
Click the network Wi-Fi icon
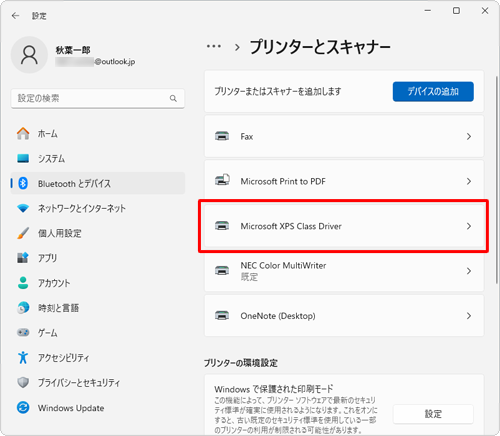[23, 208]
